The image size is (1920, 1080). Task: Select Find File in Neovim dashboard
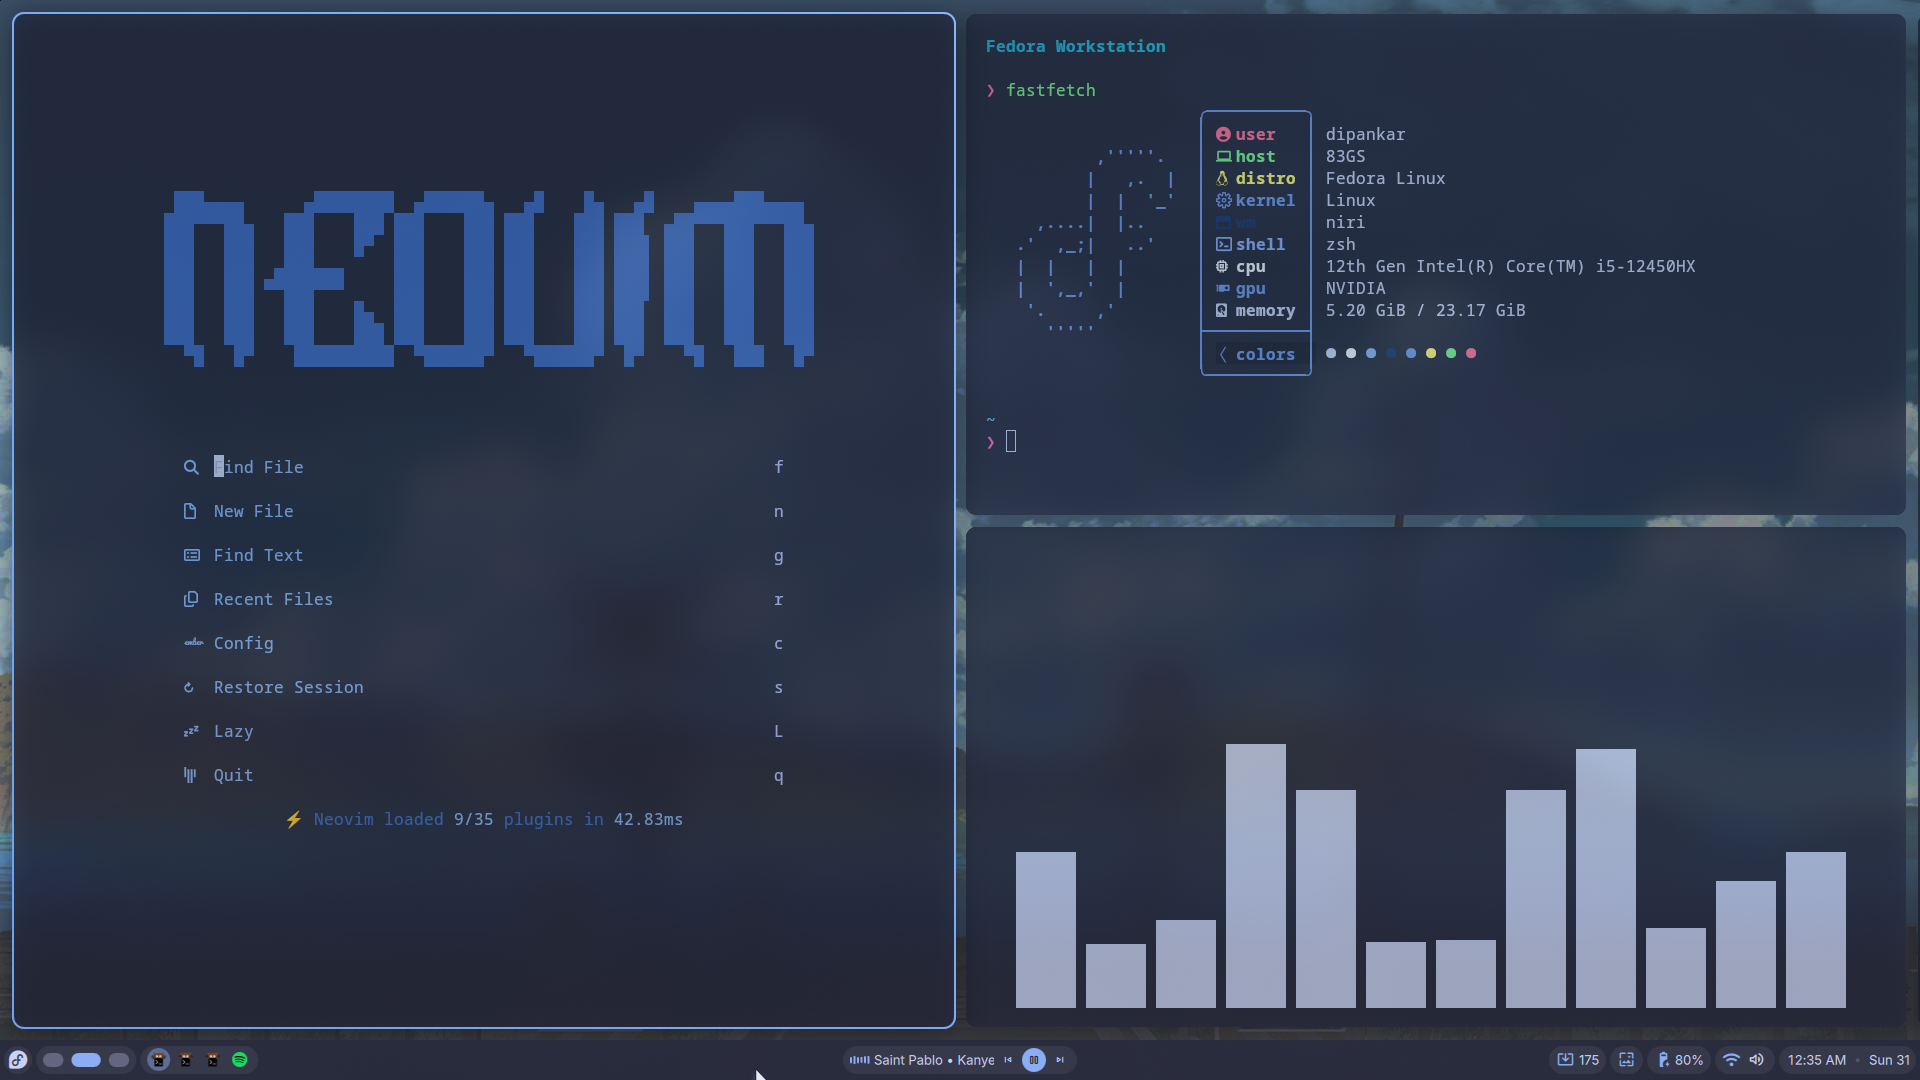click(483, 467)
